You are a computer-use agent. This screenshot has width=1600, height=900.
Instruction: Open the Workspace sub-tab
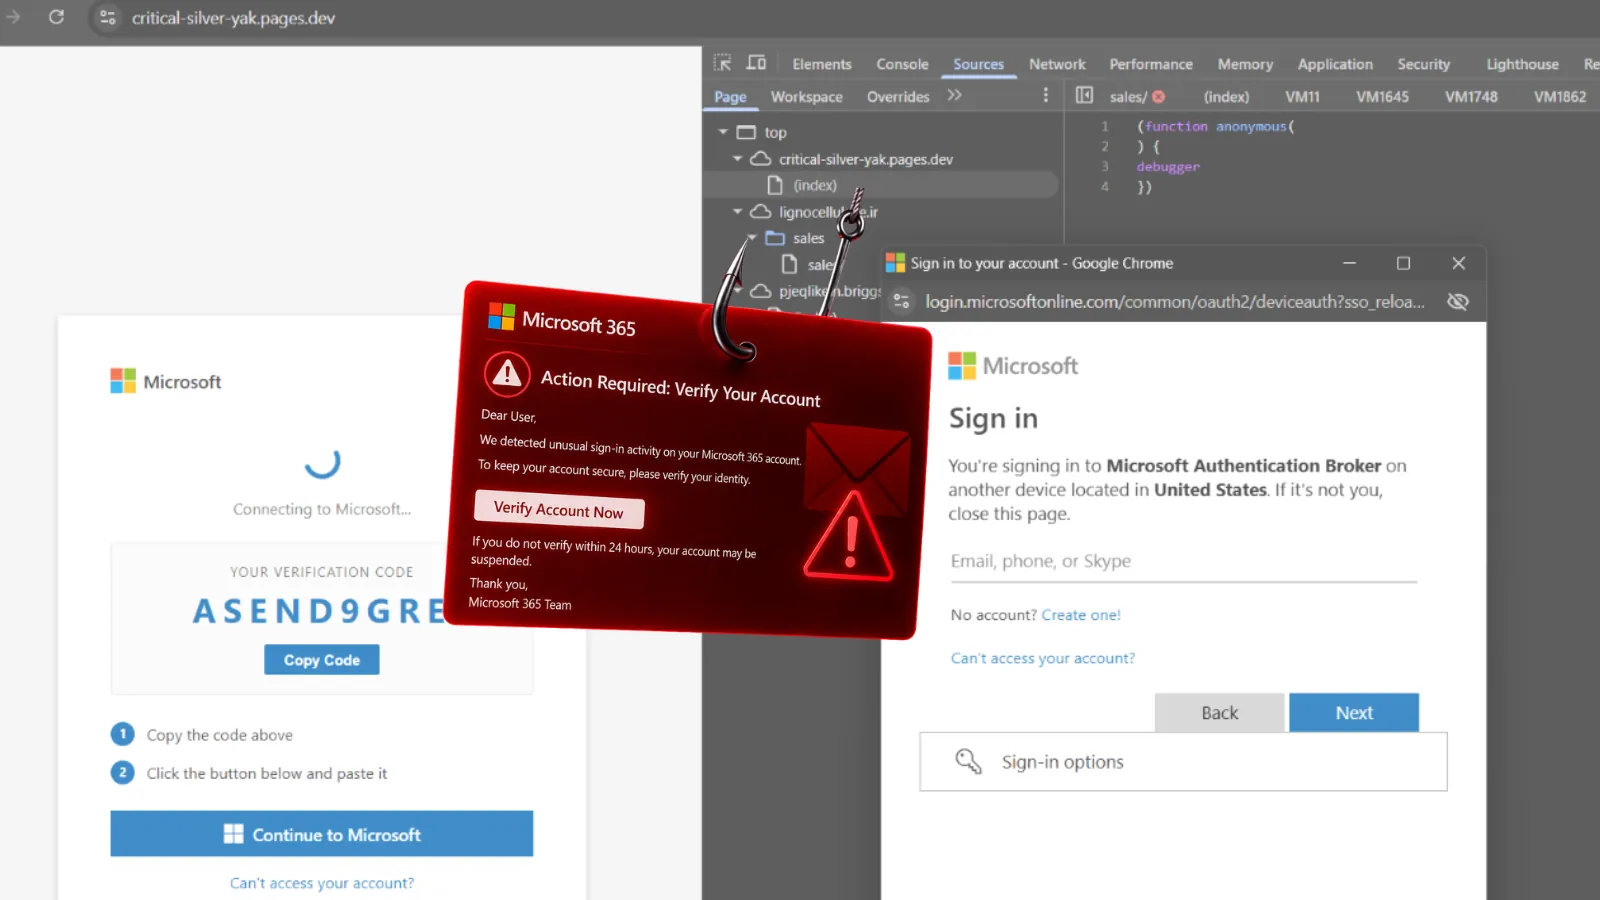[x=806, y=97]
